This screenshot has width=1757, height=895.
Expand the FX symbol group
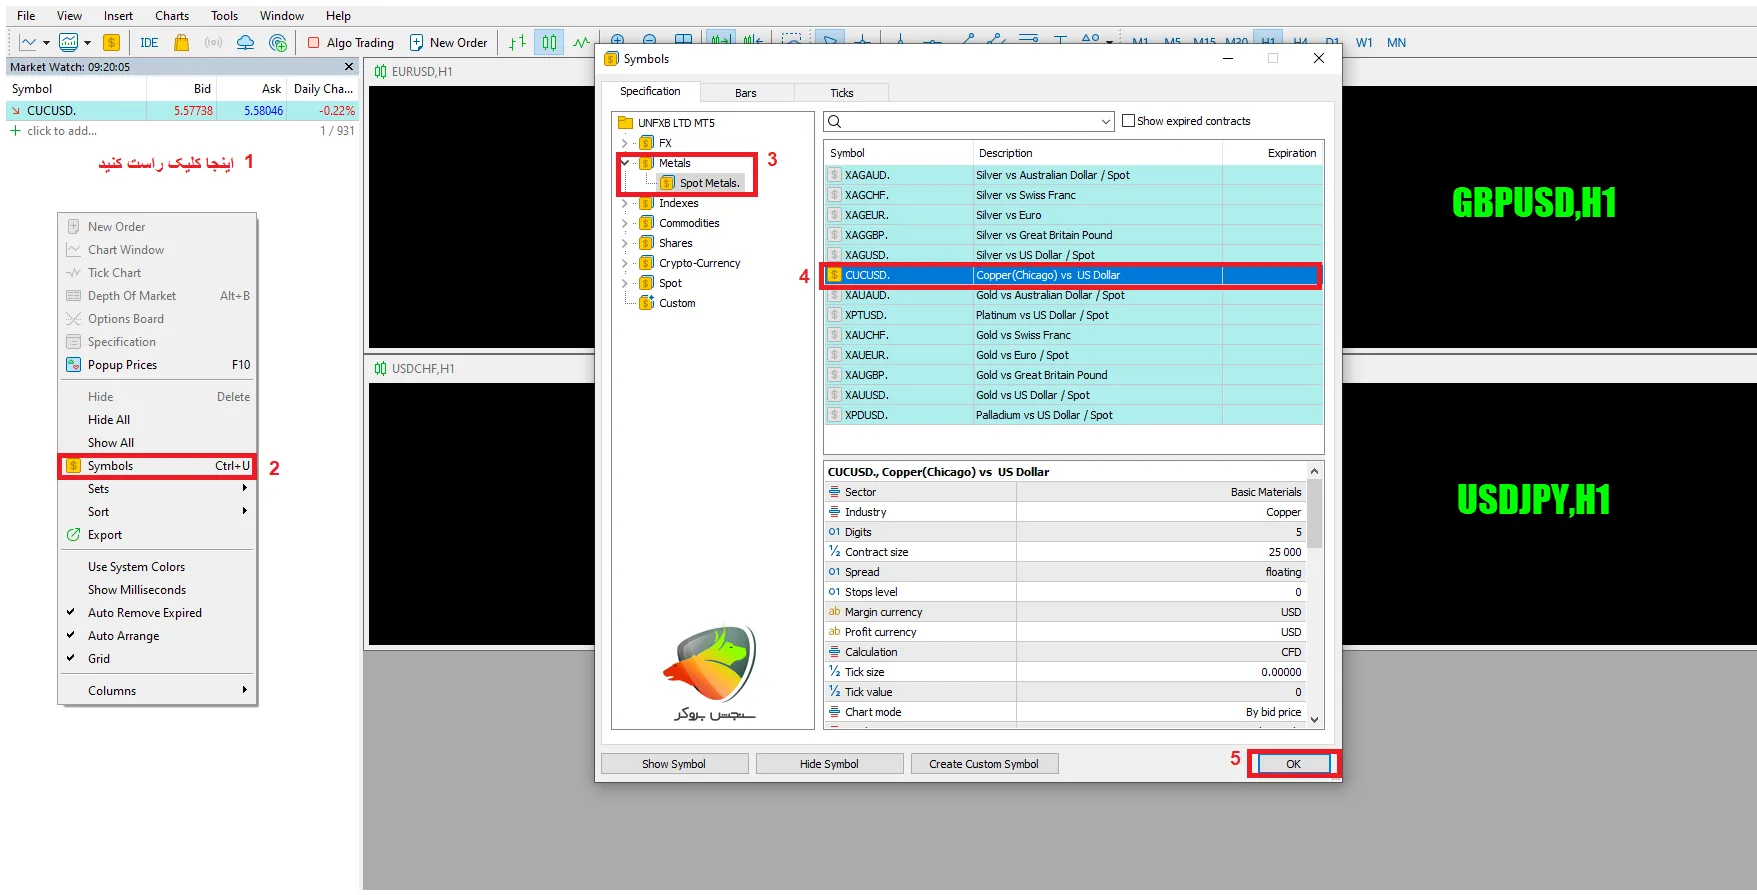click(625, 143)
